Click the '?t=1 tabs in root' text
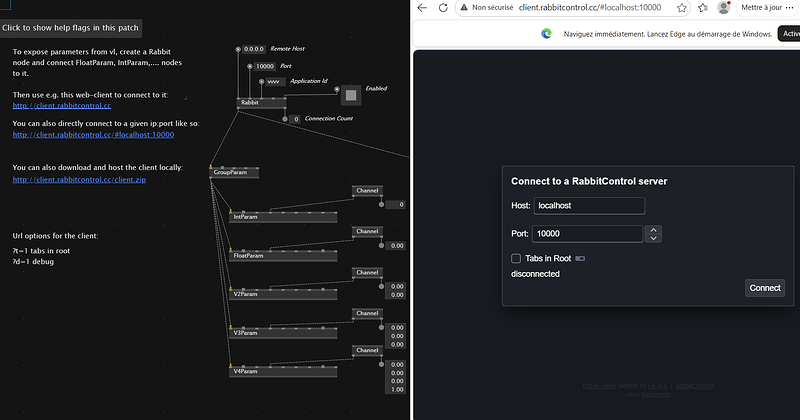Viewport: 800px width, 420px height. pyautogui.click(x=41, y=251)
